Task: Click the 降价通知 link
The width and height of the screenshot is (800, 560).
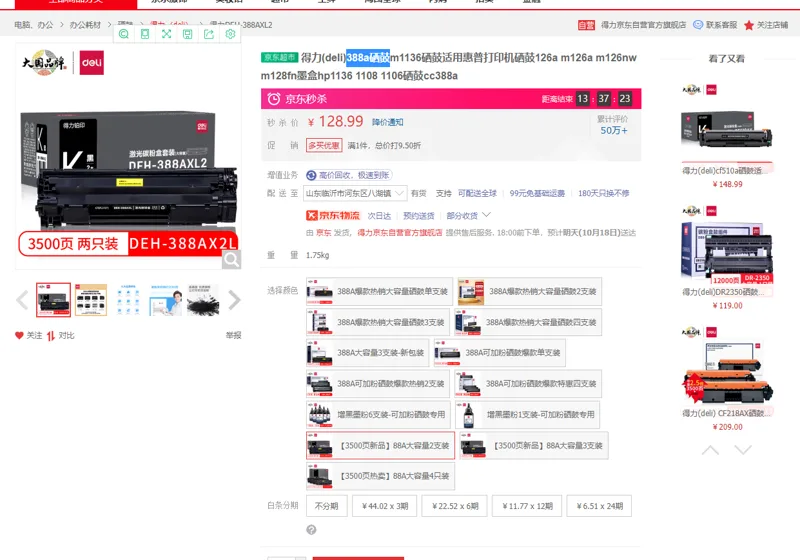Action: pyautogui.click(x=387, y=122)
